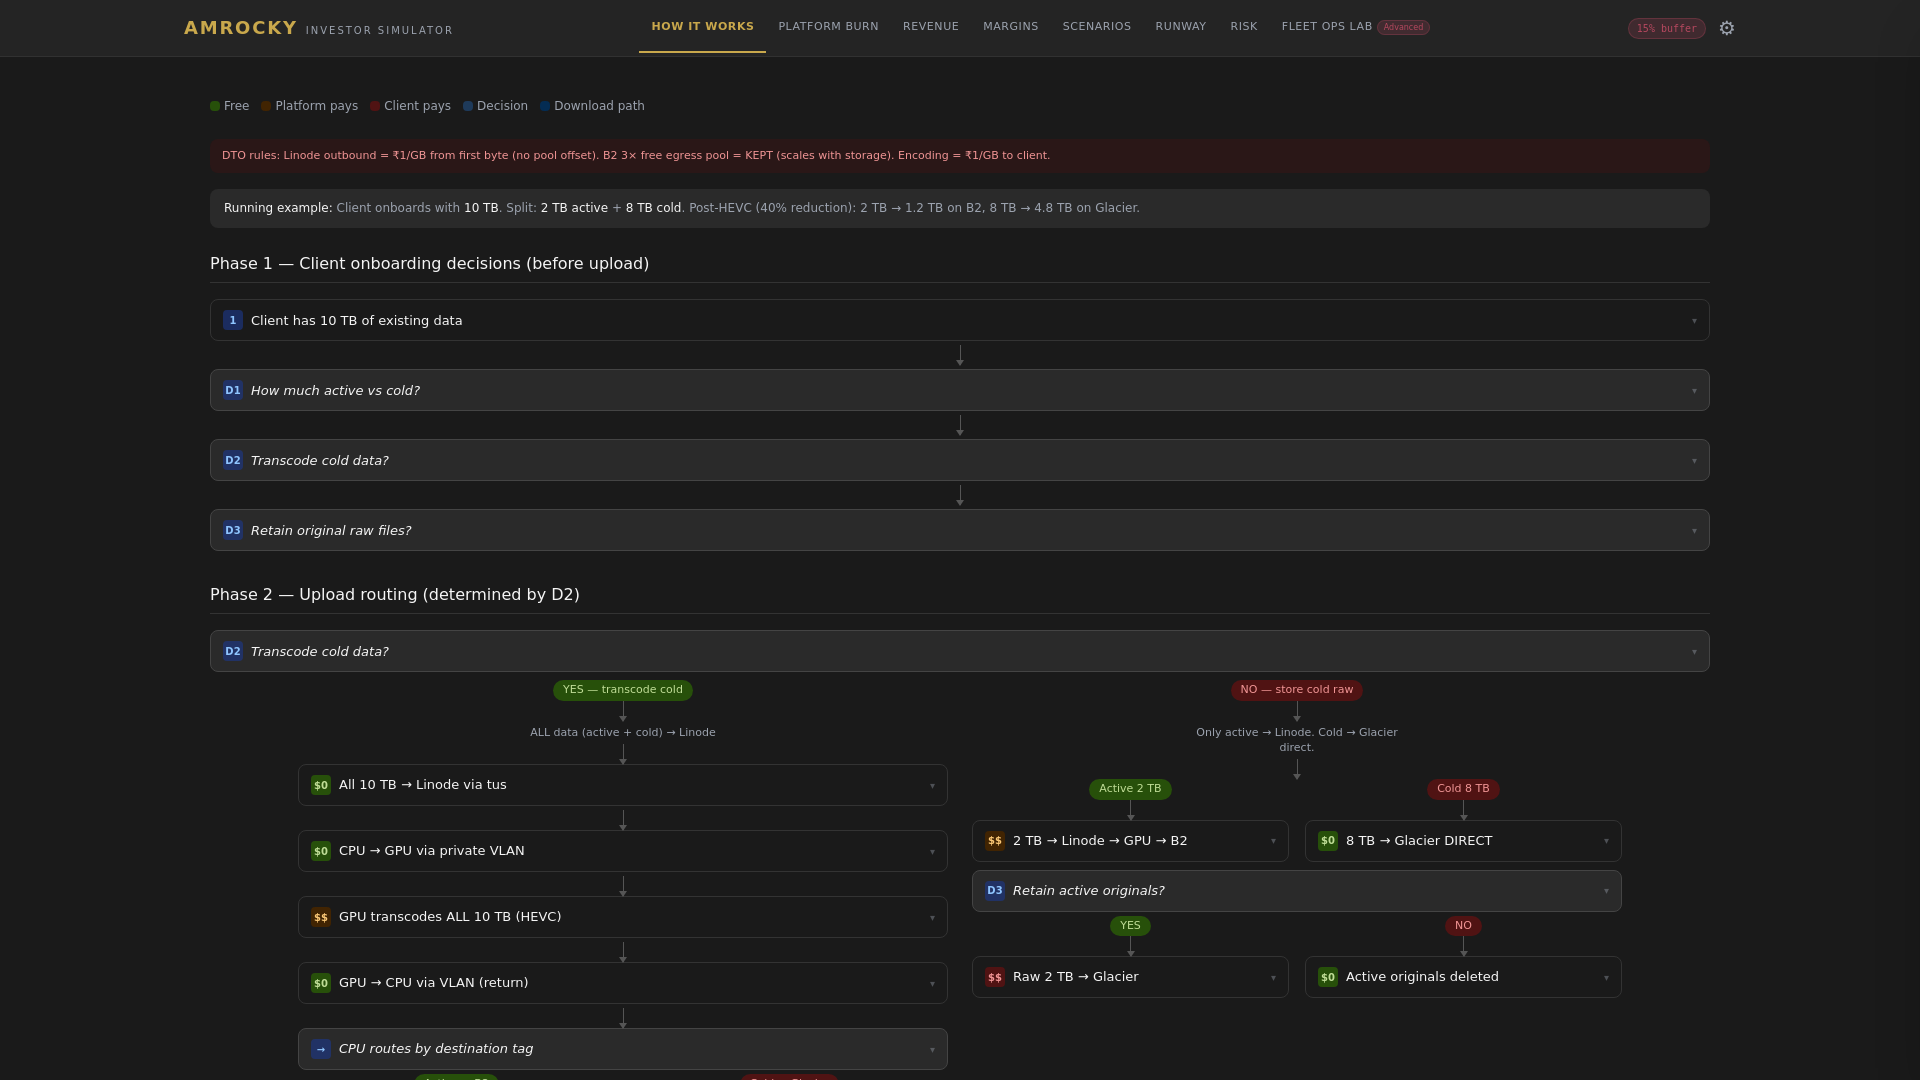The height and width of the screenshot is (1080, 1920).
Task: Expand 'Raw 2 TB → Glacier' chevron
Action: point(1273,978)
